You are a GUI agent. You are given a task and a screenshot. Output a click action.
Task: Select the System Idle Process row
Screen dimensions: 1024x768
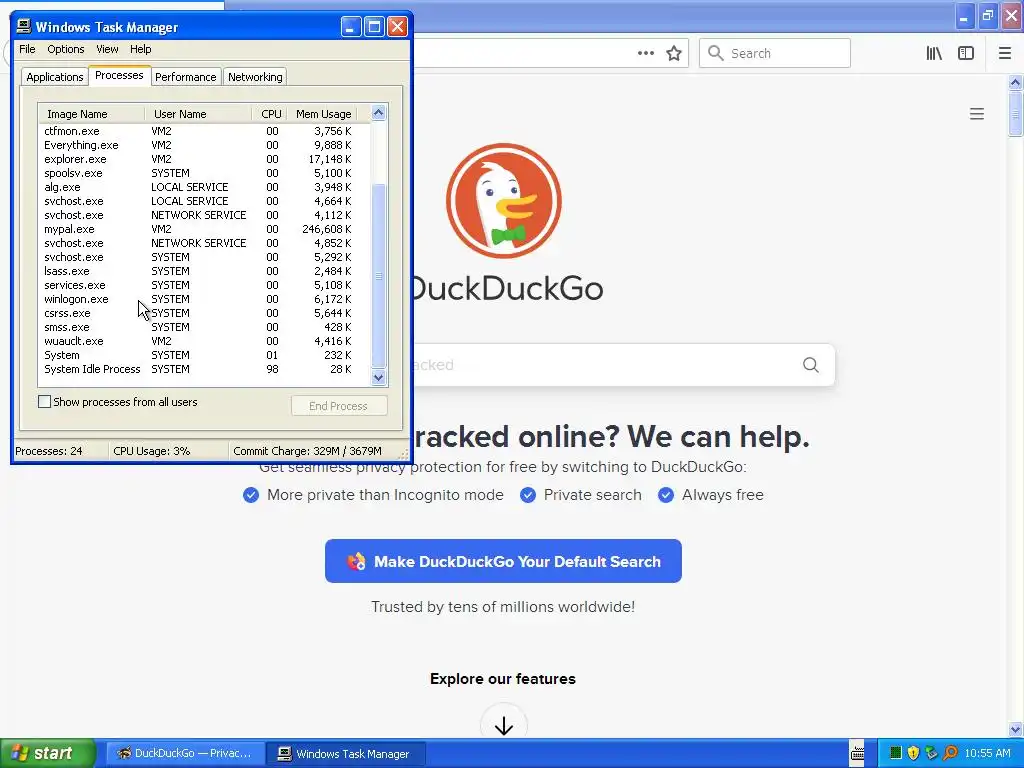click(x=204, y=370)
